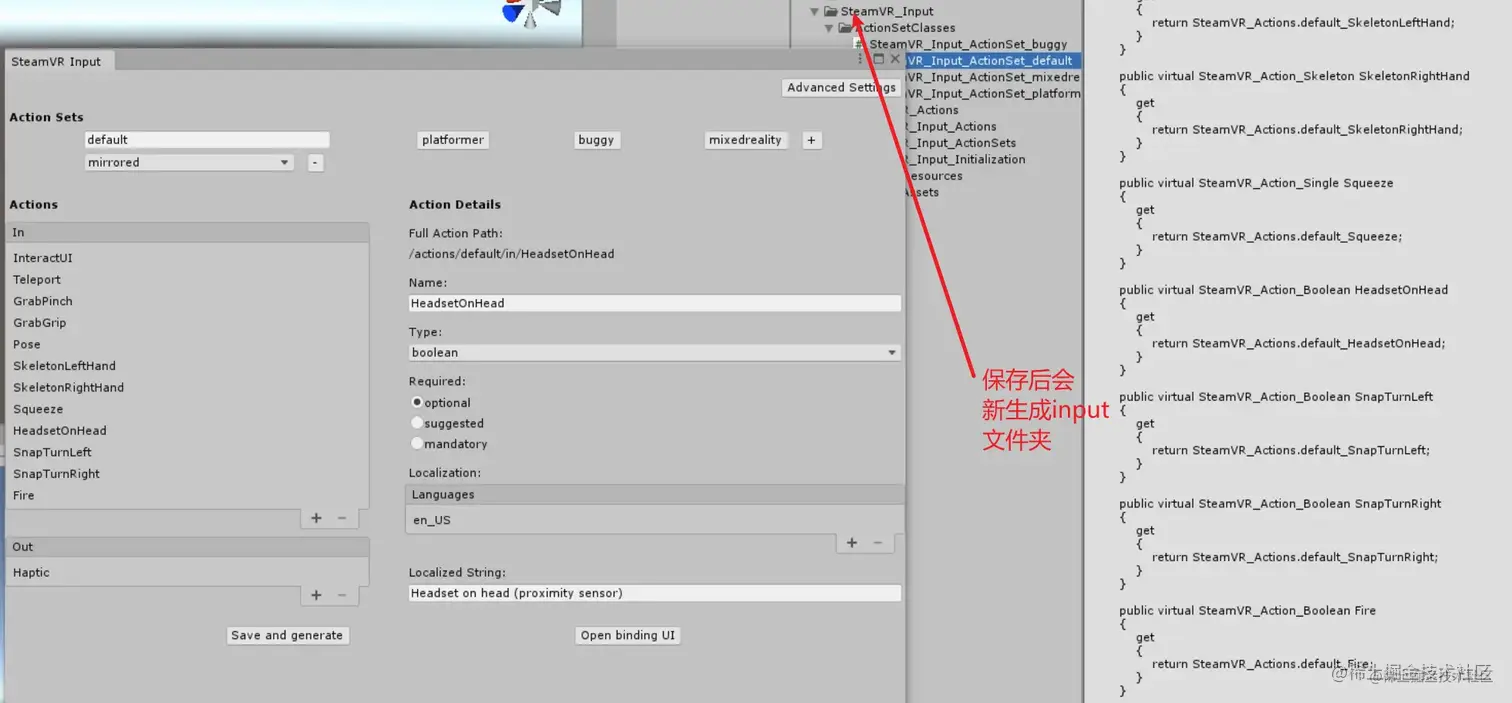Open the mirrored usage dropdown
The image size is (1512, 703).
(x=189, y=162)
